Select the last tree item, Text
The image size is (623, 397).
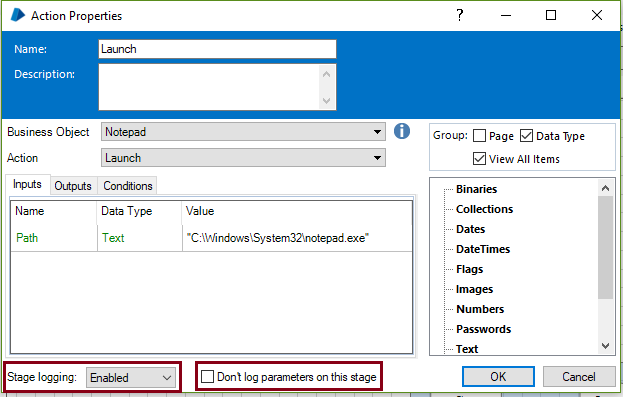(467, 349)
